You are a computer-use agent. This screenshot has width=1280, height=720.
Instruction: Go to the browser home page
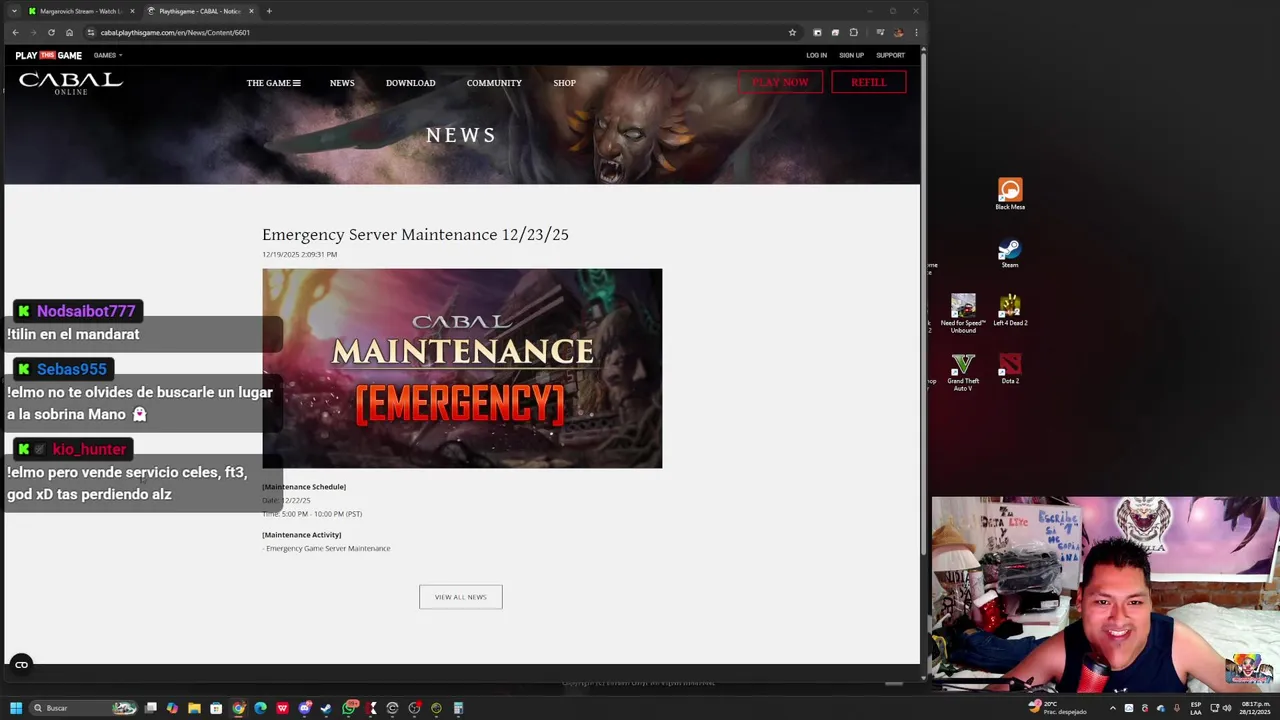[69, 32]
